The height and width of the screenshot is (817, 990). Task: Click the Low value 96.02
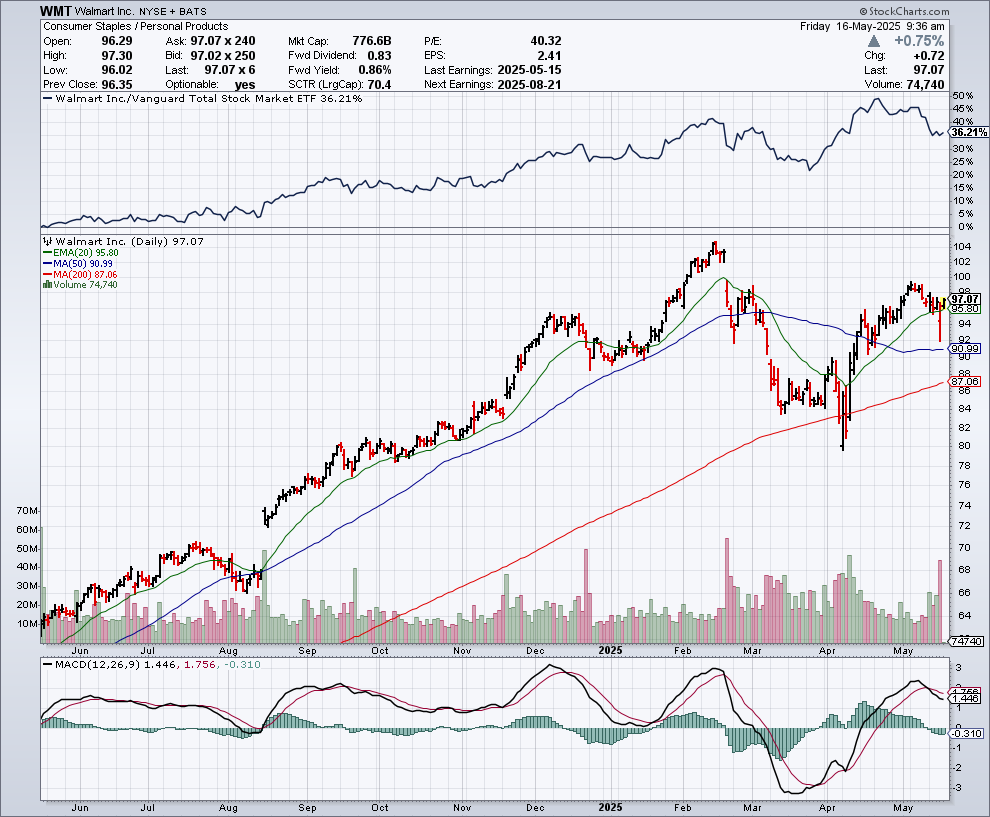117,70
